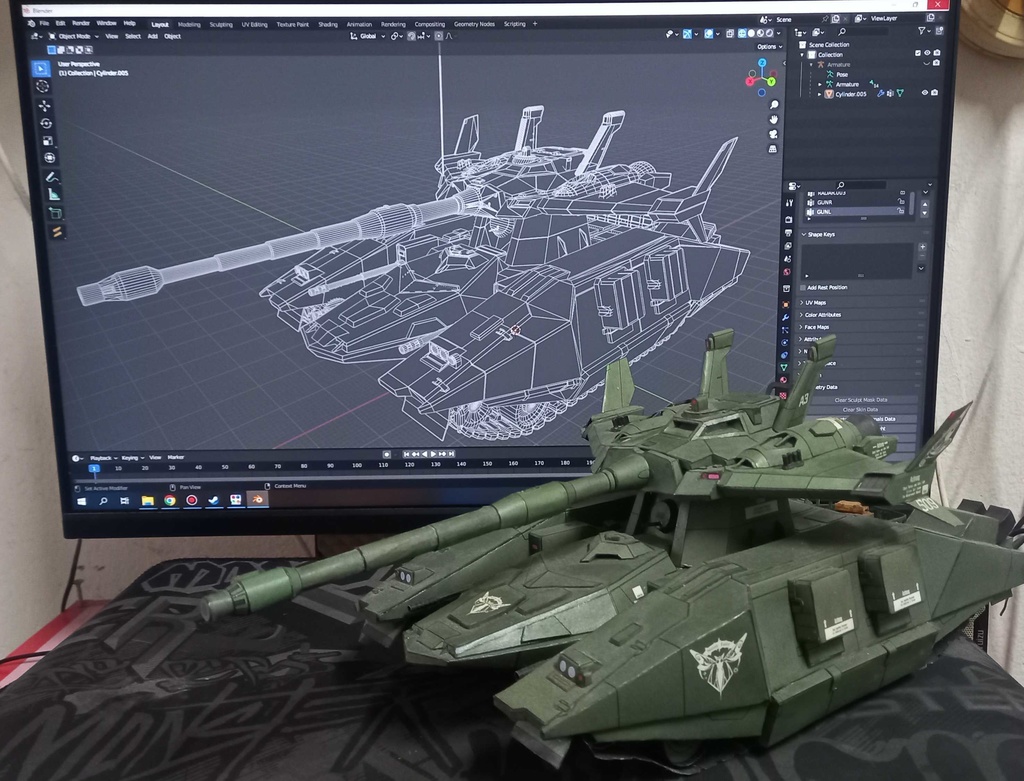Screen dimensions: 1024x781
Task: Activate the Cursor tool in the toolbar
Action: pyautogui.click(x=42, y=86)
